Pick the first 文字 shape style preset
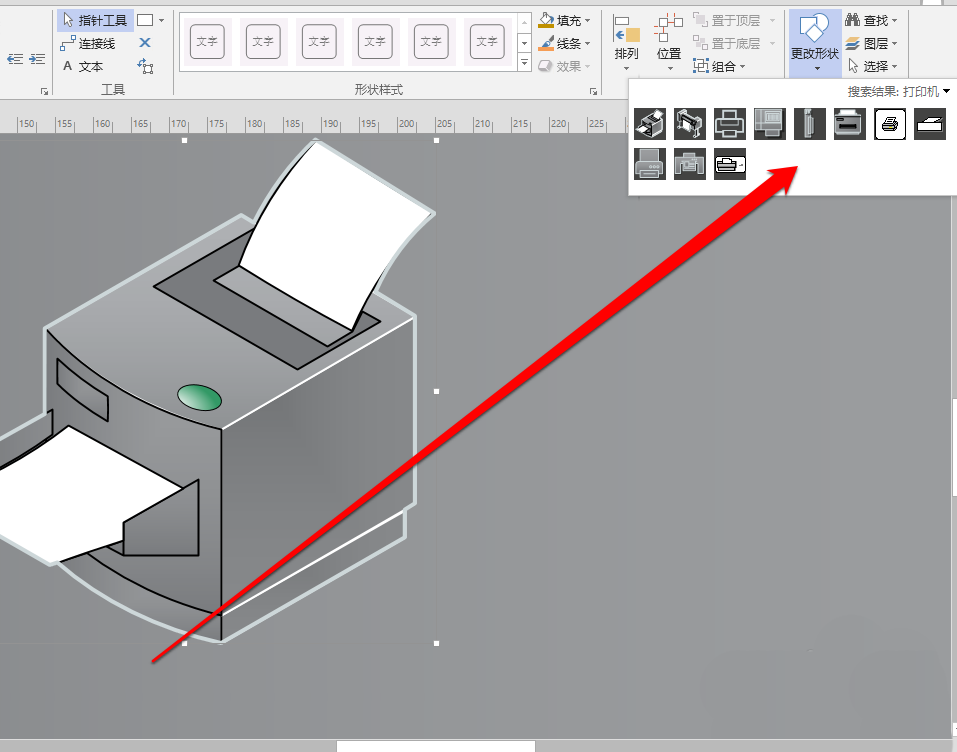The image size is (957, 752). pyautogui.click(x=207, y=43)
